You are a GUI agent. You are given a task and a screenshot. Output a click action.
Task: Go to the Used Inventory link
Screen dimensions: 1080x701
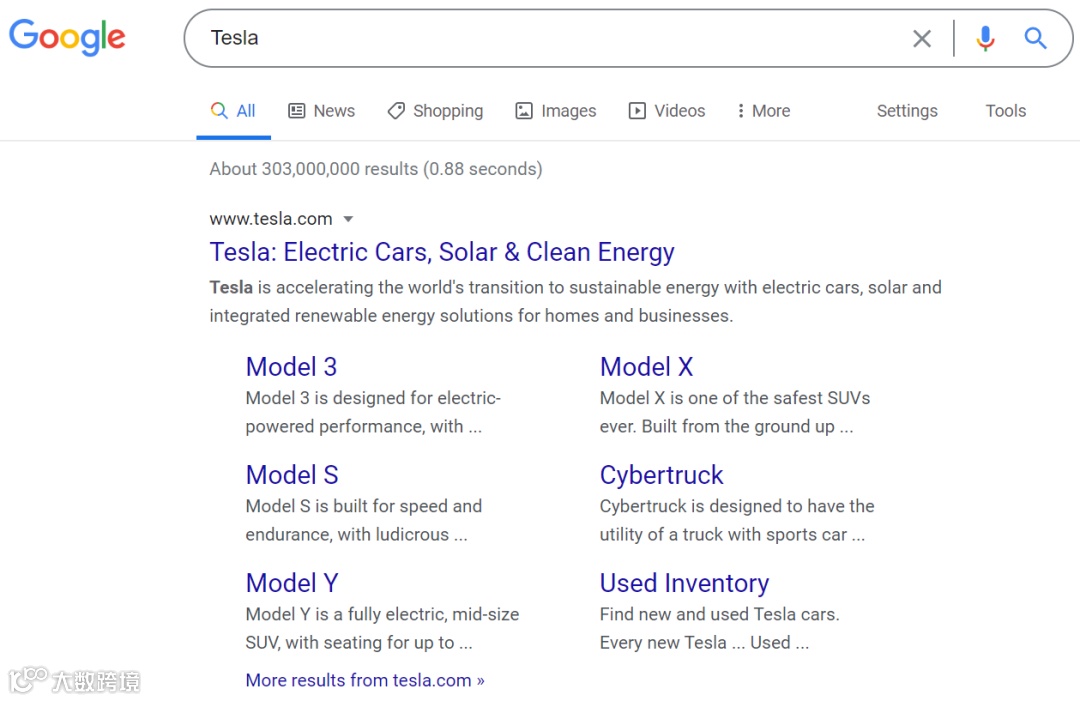(684, 583)
